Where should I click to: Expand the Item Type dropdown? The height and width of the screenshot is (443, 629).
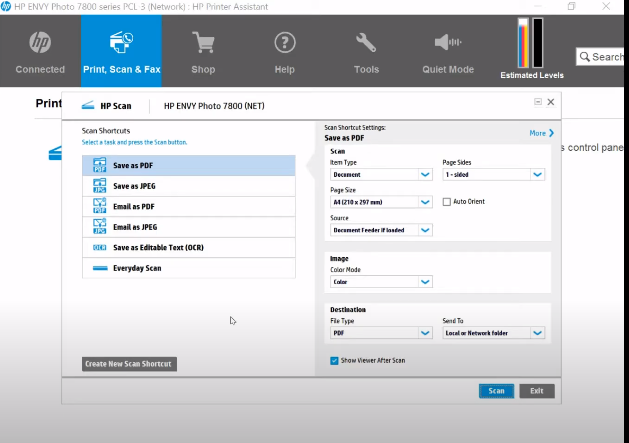(x=381, y=174)
